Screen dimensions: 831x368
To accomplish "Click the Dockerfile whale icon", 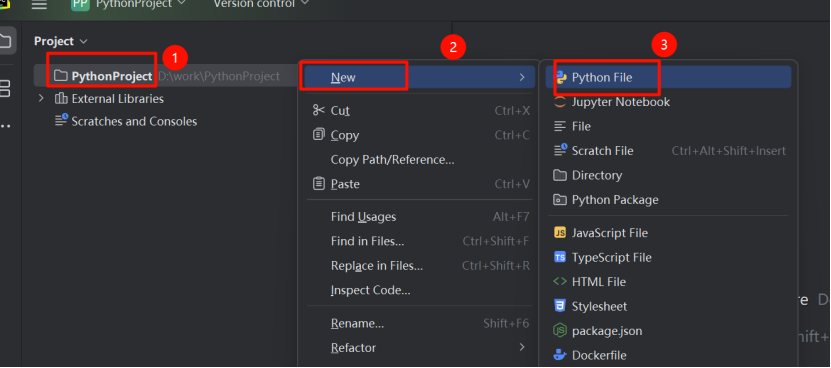I will 560,354.
